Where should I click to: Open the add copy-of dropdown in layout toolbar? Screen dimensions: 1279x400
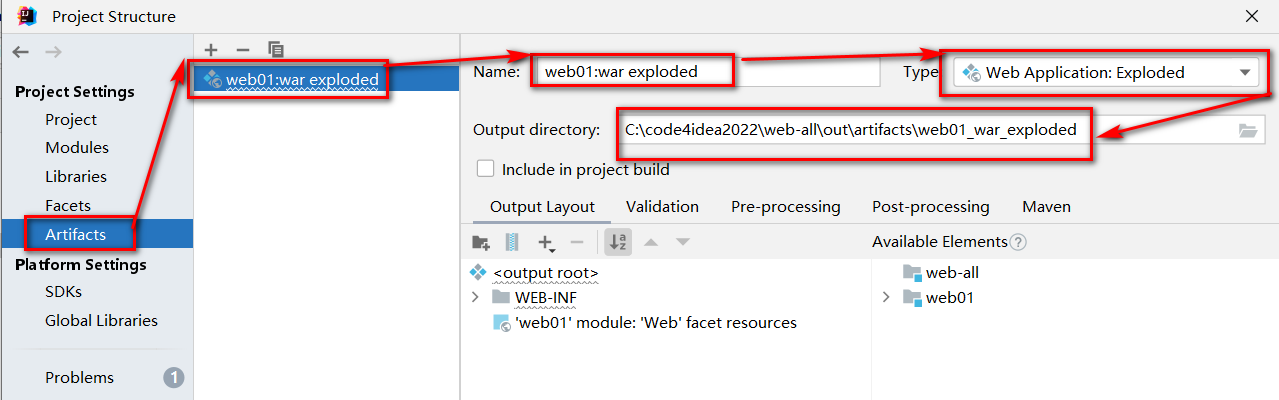548,242
